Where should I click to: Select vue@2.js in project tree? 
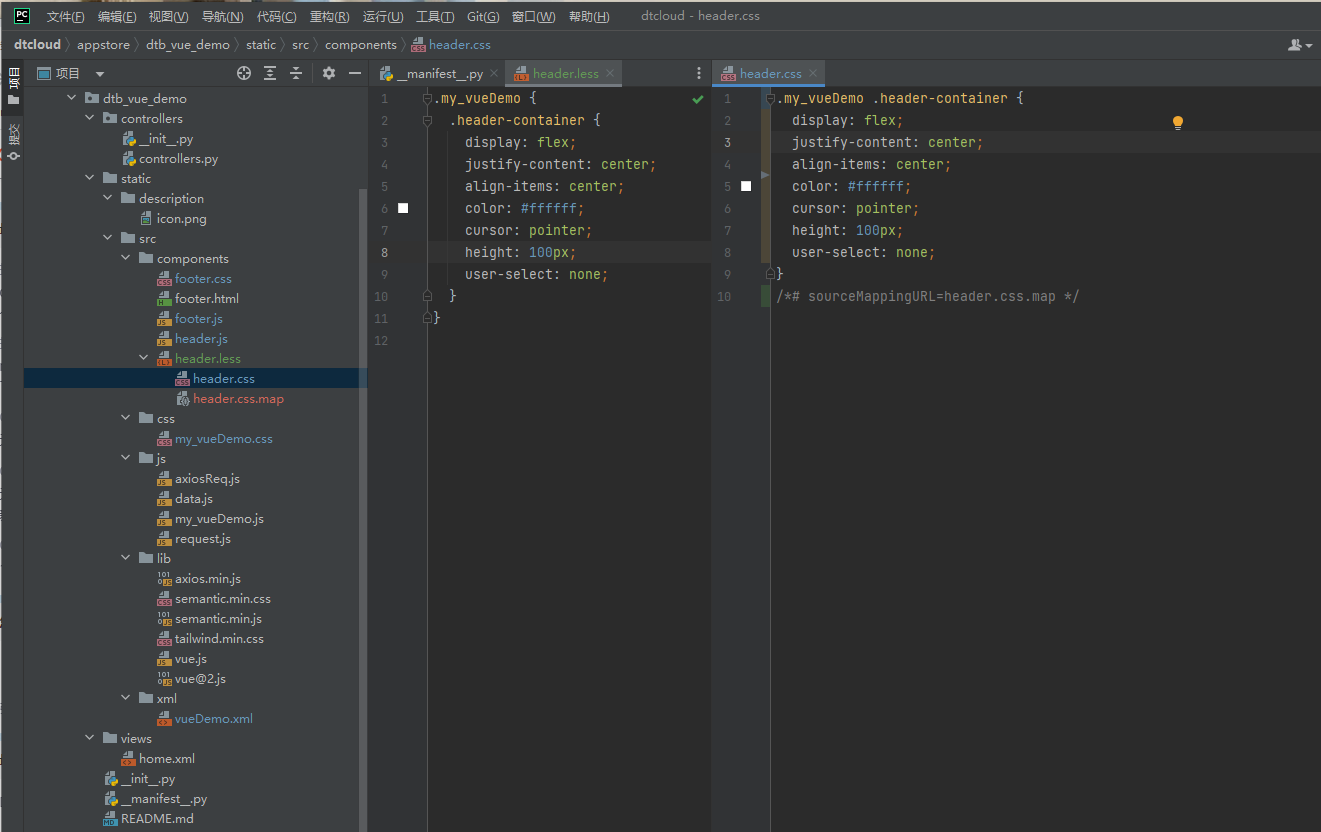(x=200, y=678)
